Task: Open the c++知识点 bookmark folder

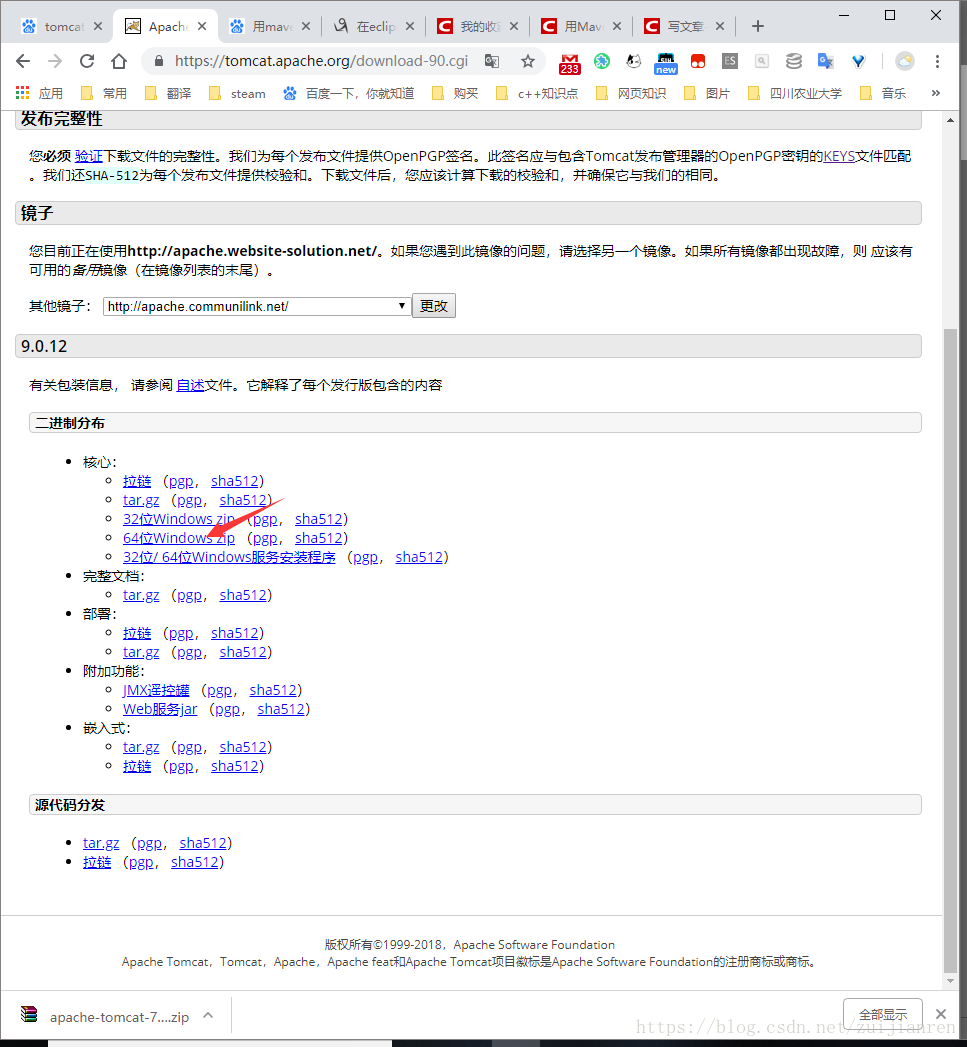Action: pyautogui.click(x=537, y=93)
